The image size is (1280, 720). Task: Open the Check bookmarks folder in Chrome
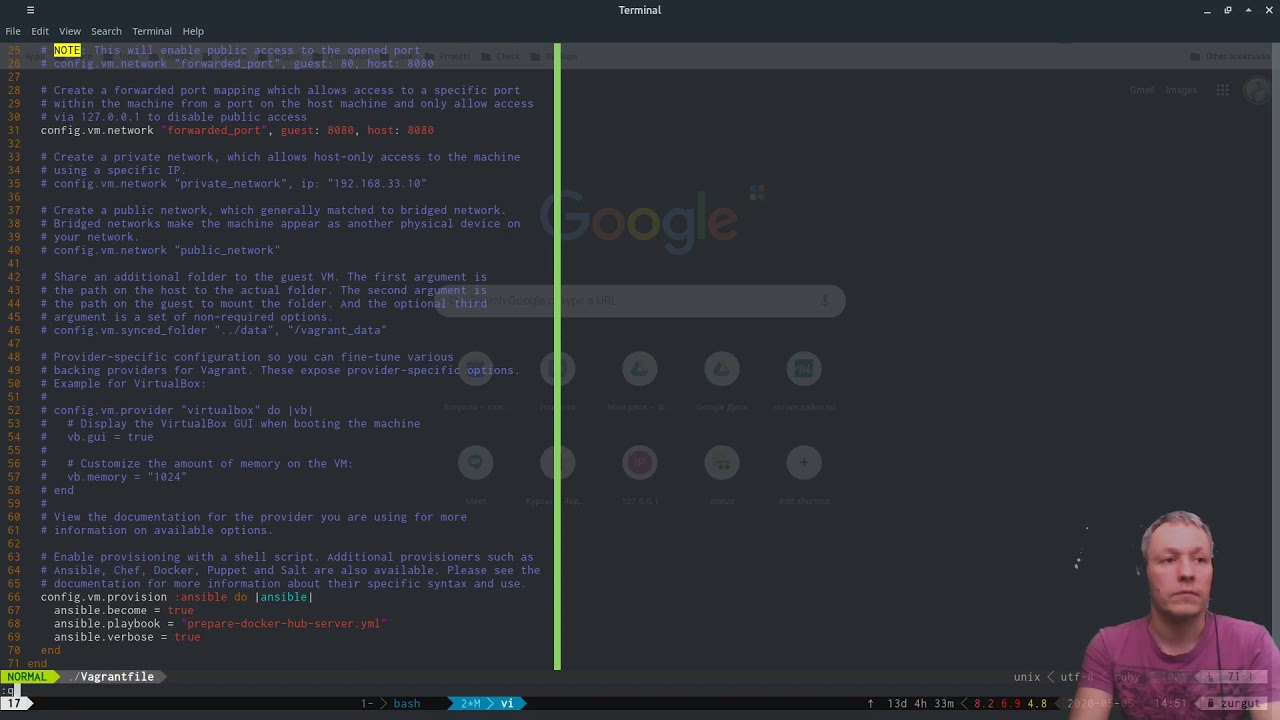click(502, 57)
